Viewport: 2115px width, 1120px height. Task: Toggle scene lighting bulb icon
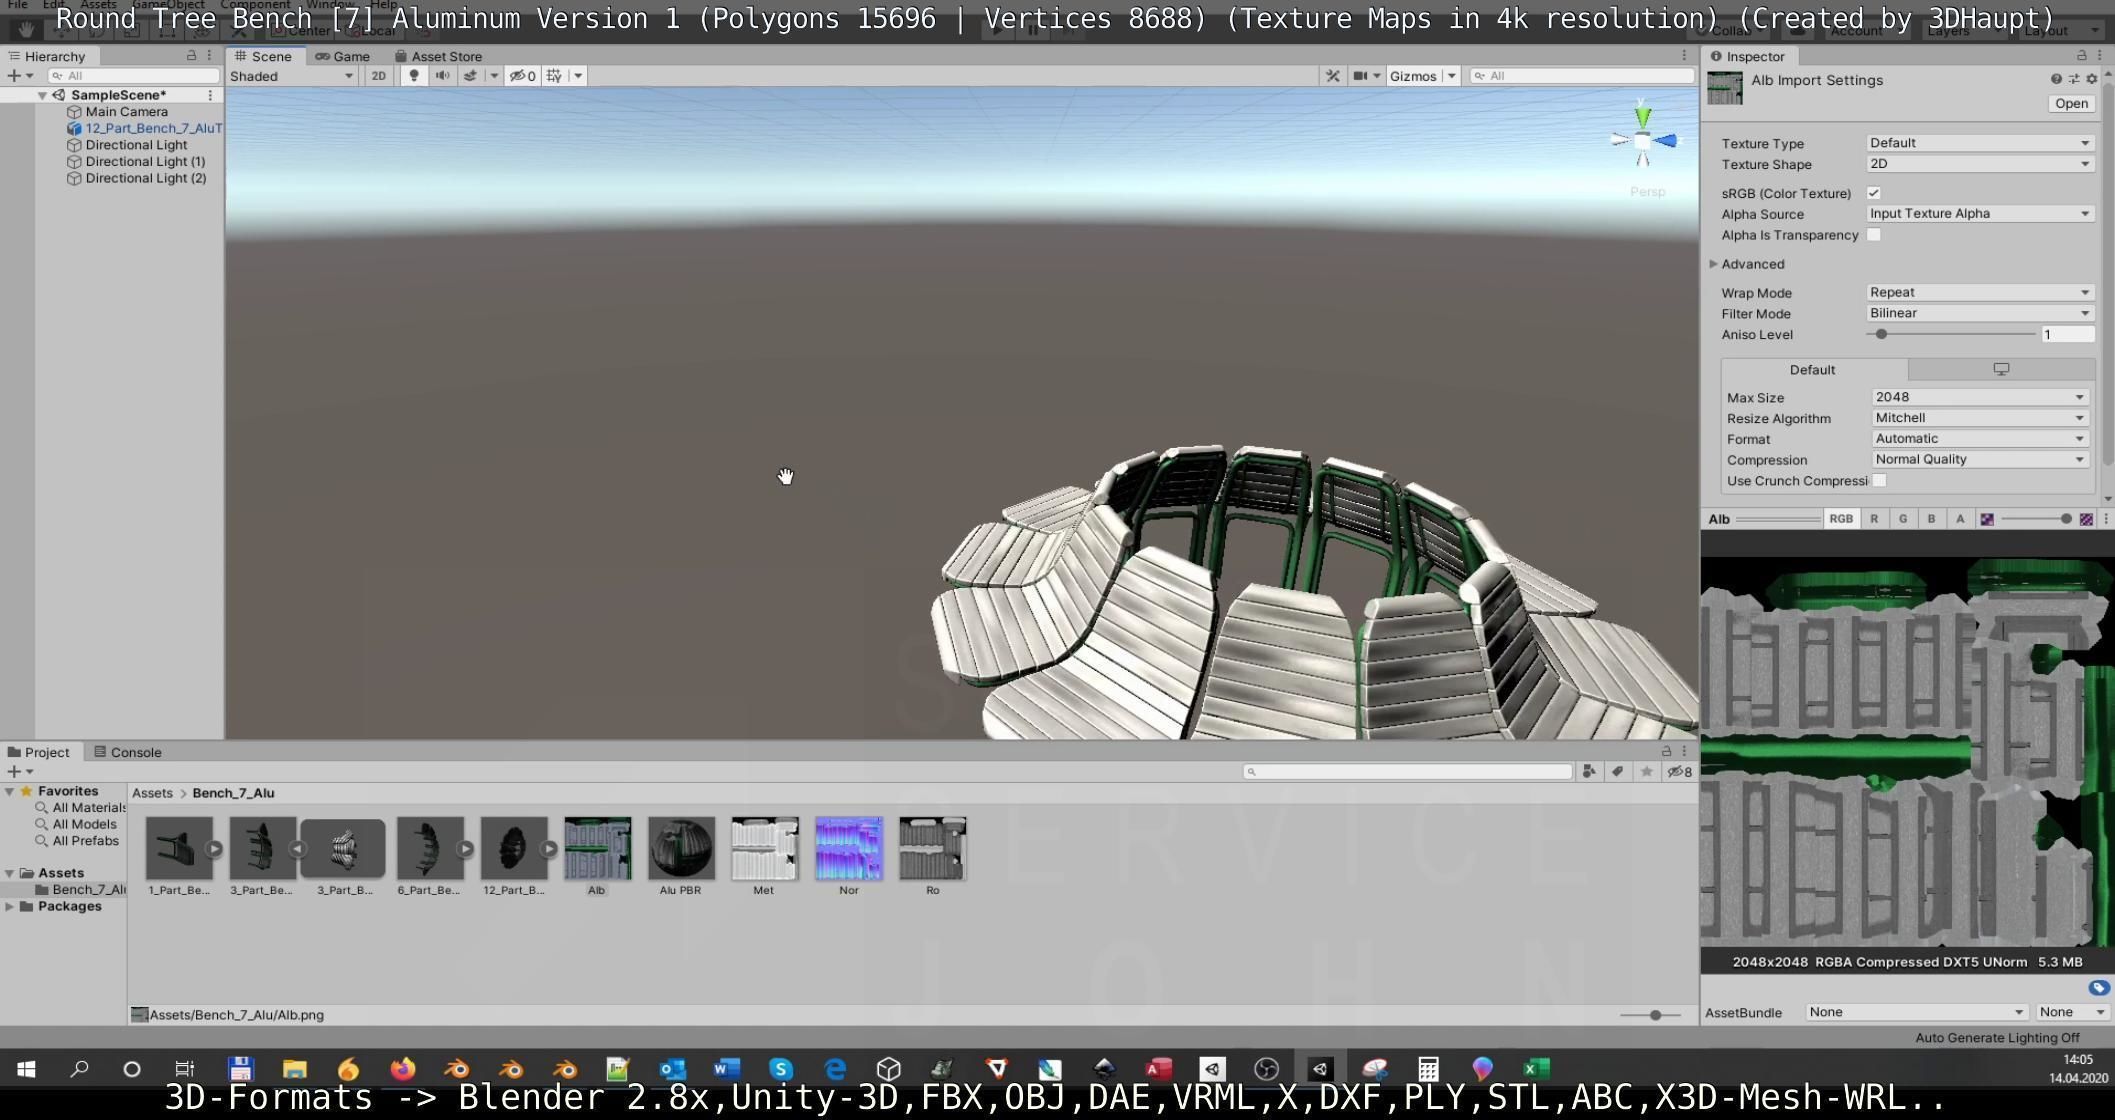(x=413, y=76)
